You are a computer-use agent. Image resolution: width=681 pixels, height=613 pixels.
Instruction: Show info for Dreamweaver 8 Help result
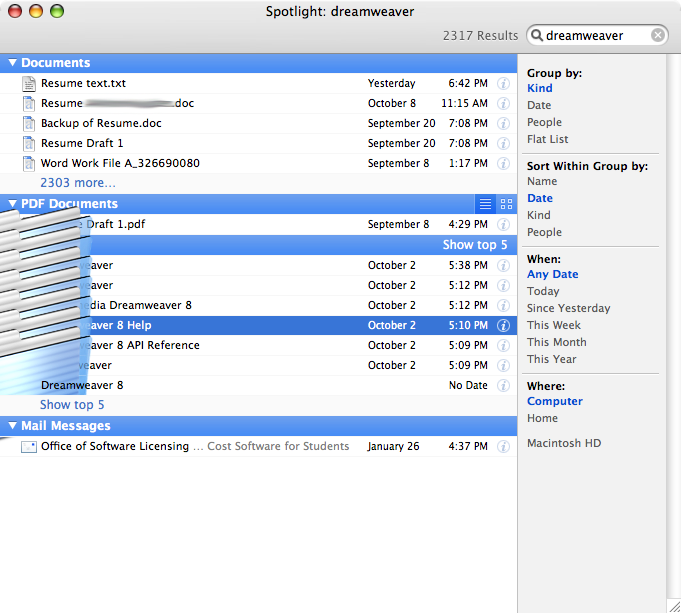point(503,325)
